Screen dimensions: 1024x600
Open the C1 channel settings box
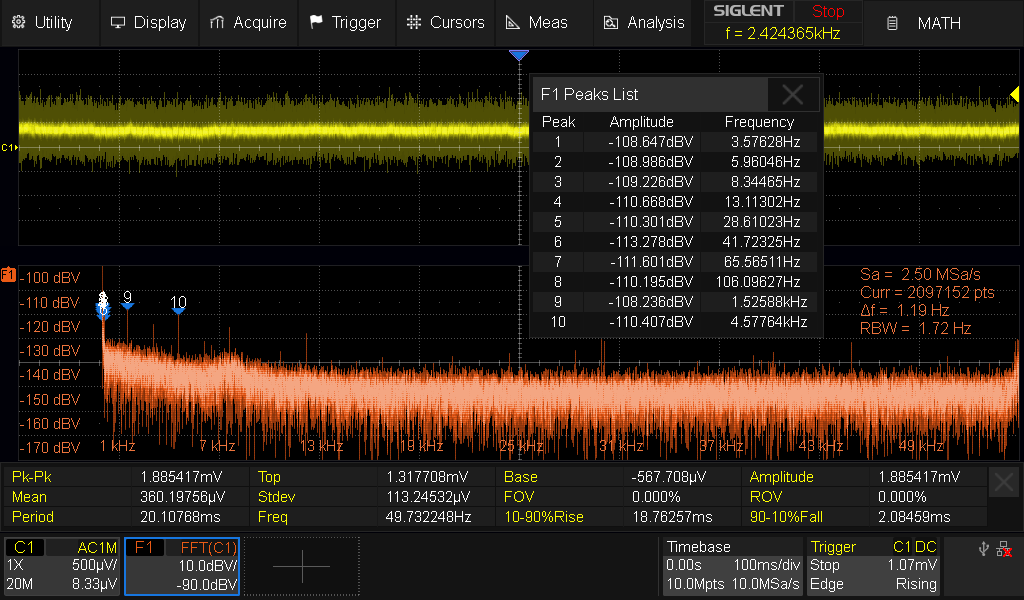pos(62,566)
